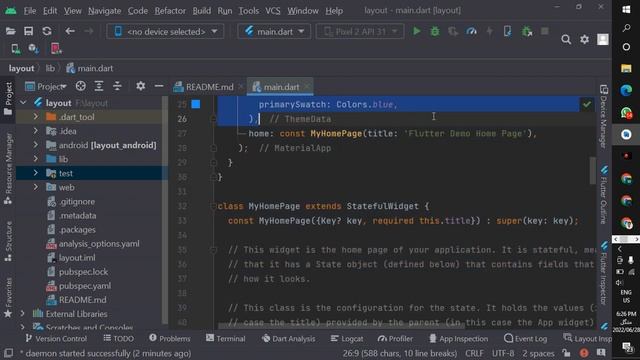Click the blue color gutter icon on line 25

point(196,104)
